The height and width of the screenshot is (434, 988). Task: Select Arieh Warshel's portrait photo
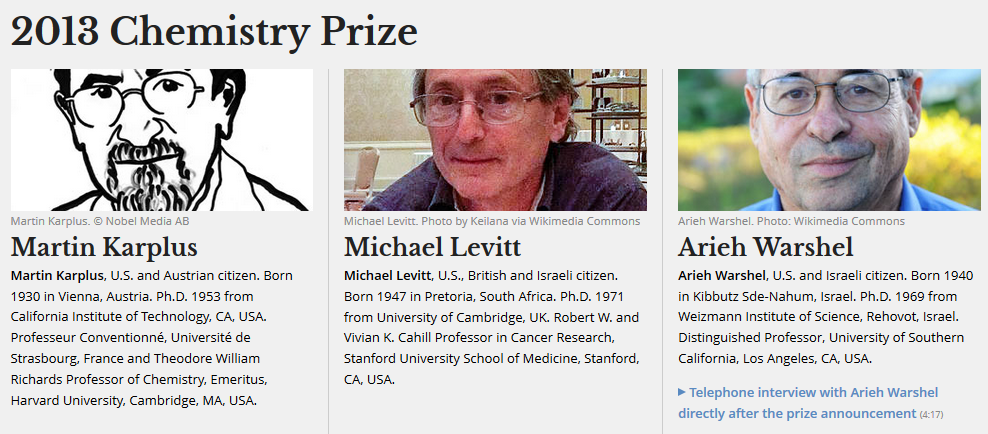click(x=829, y=139)
